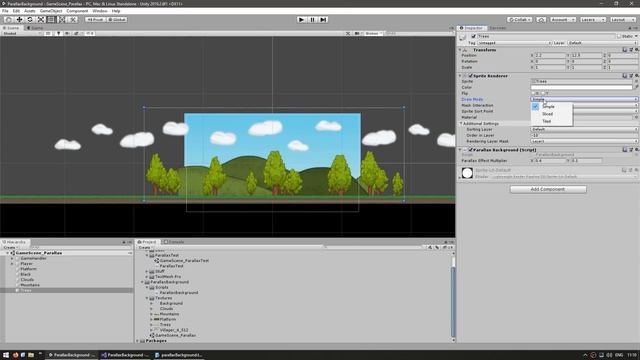Screen dimensions: 640x360
Task: Click Add Component button
Action: click(x=548, y=189)
